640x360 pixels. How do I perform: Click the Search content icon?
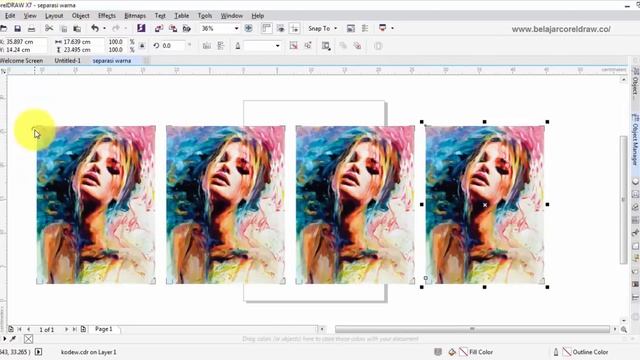(141, 28)
